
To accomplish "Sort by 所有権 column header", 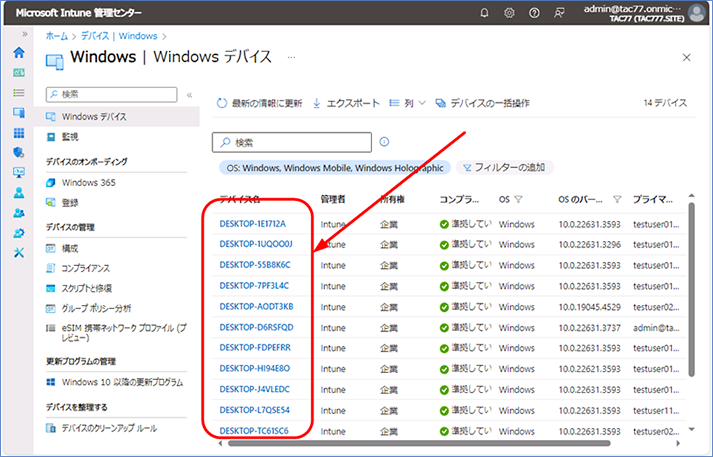I will pos(392,199).
